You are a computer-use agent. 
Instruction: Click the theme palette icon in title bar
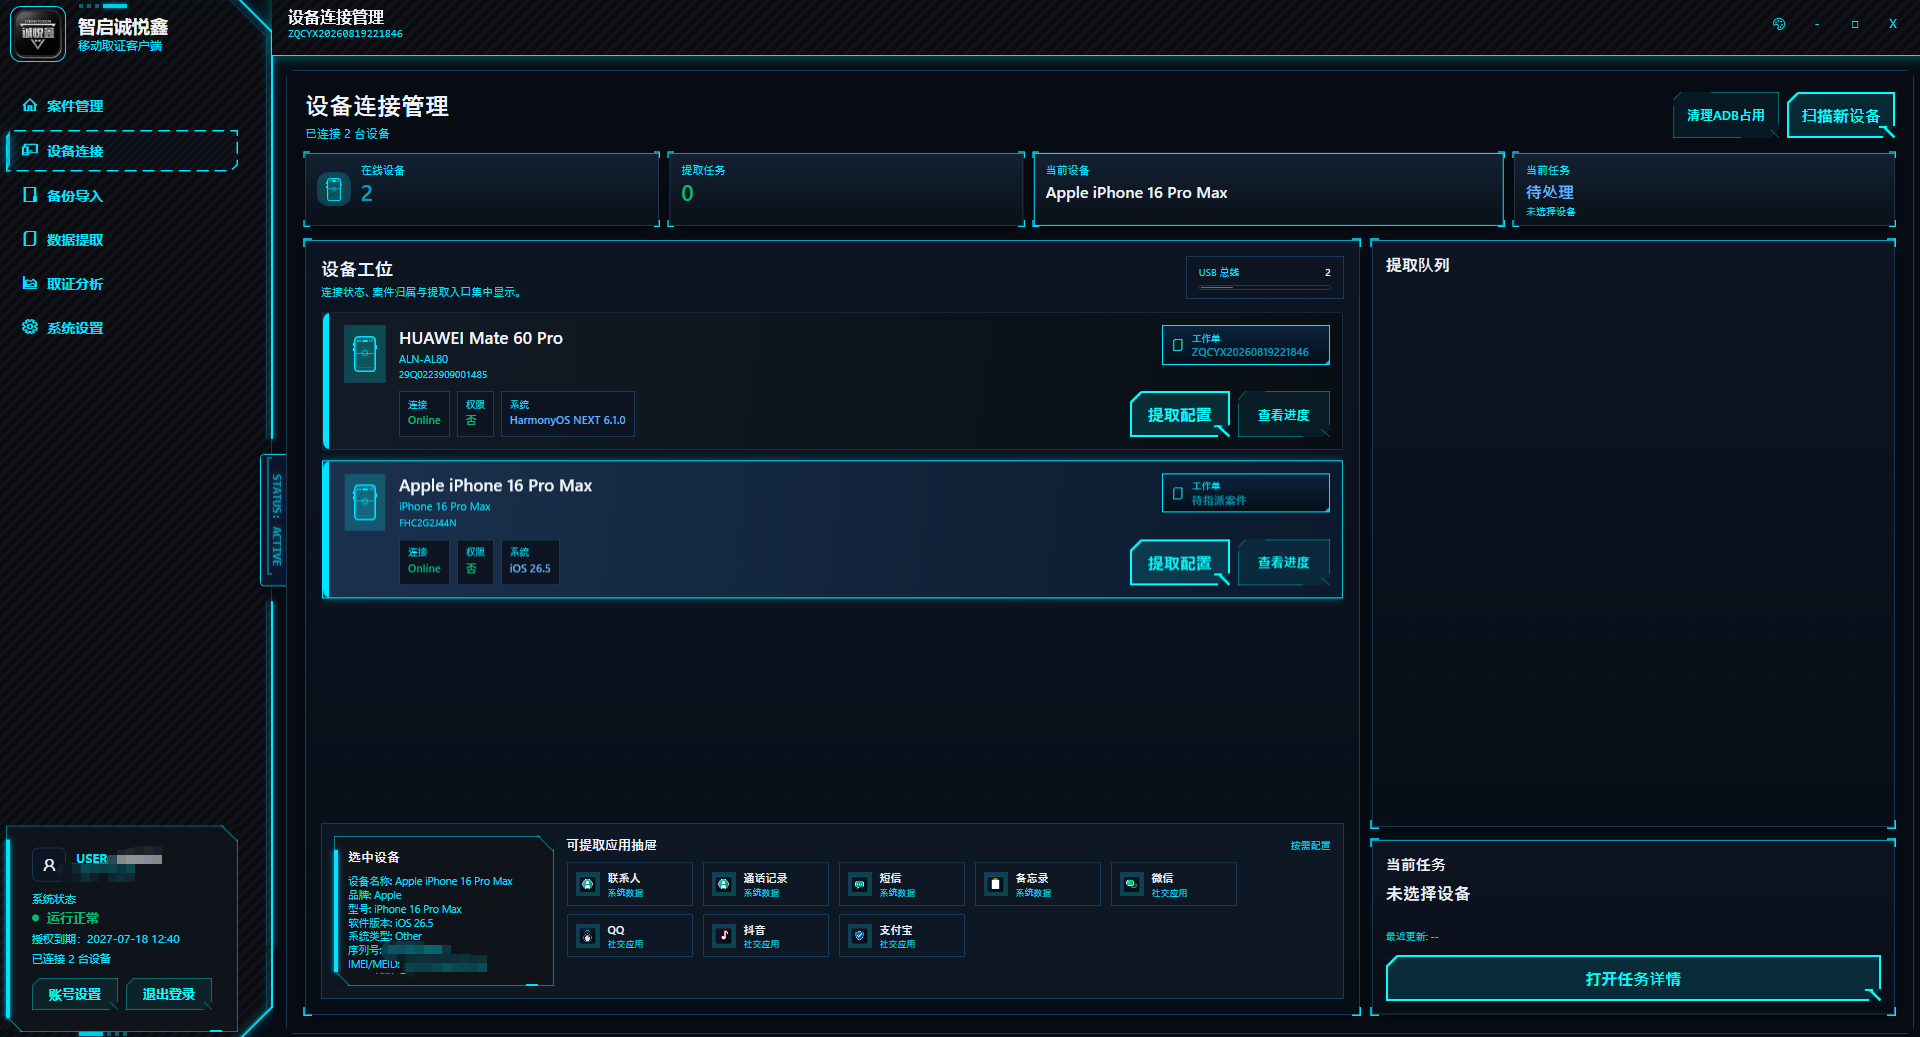coord(1779,24)
